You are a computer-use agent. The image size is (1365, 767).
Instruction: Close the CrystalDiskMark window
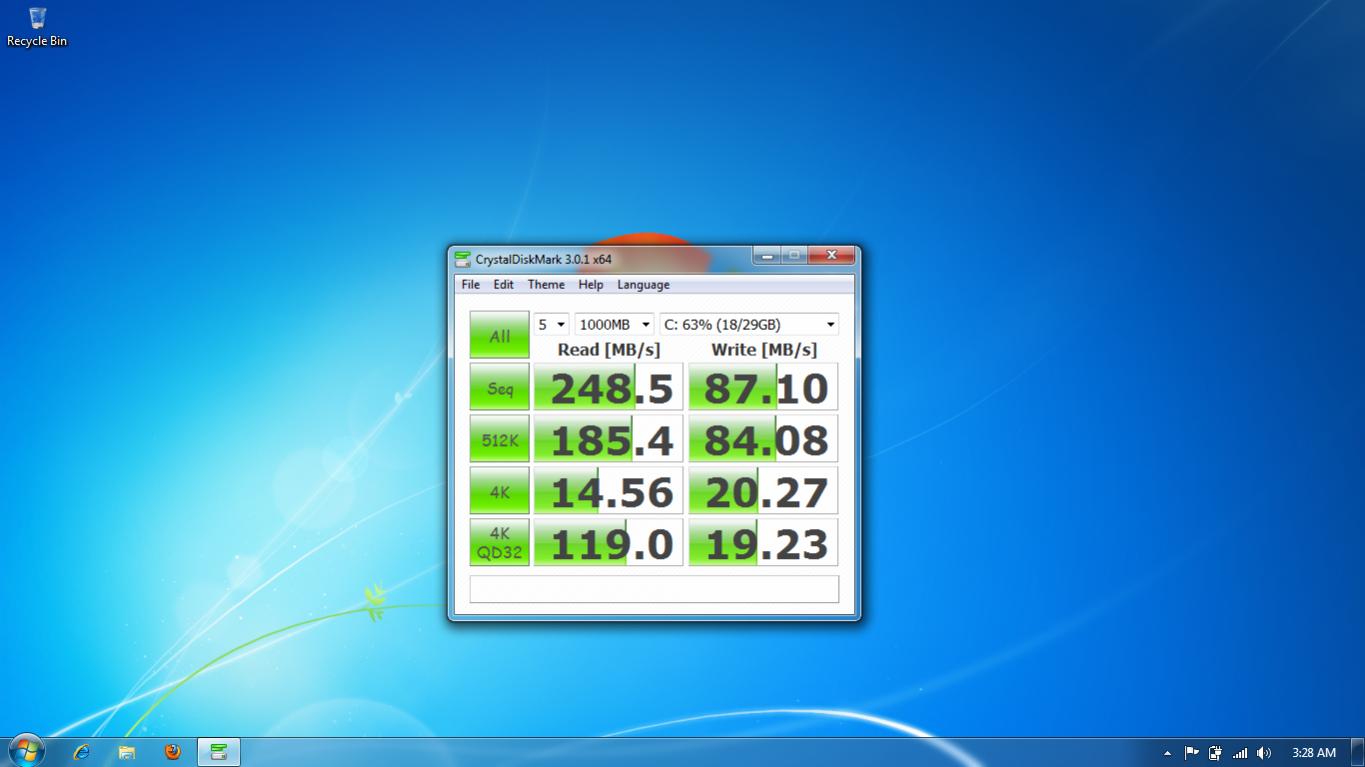pos(831,256)
